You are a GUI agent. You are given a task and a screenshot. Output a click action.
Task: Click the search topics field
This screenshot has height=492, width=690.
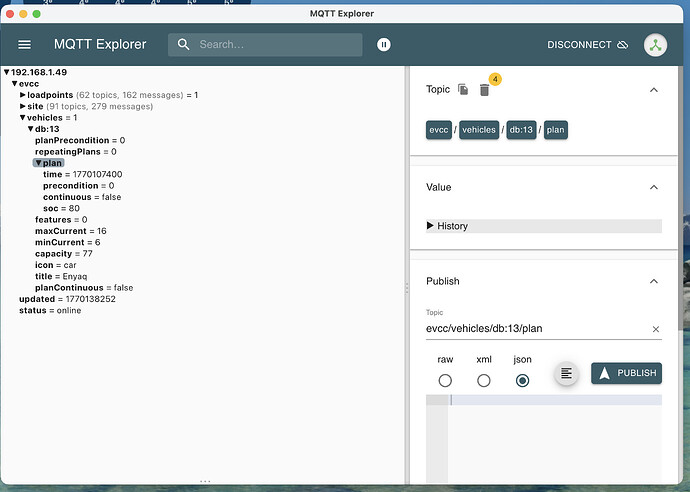point(275,45)
